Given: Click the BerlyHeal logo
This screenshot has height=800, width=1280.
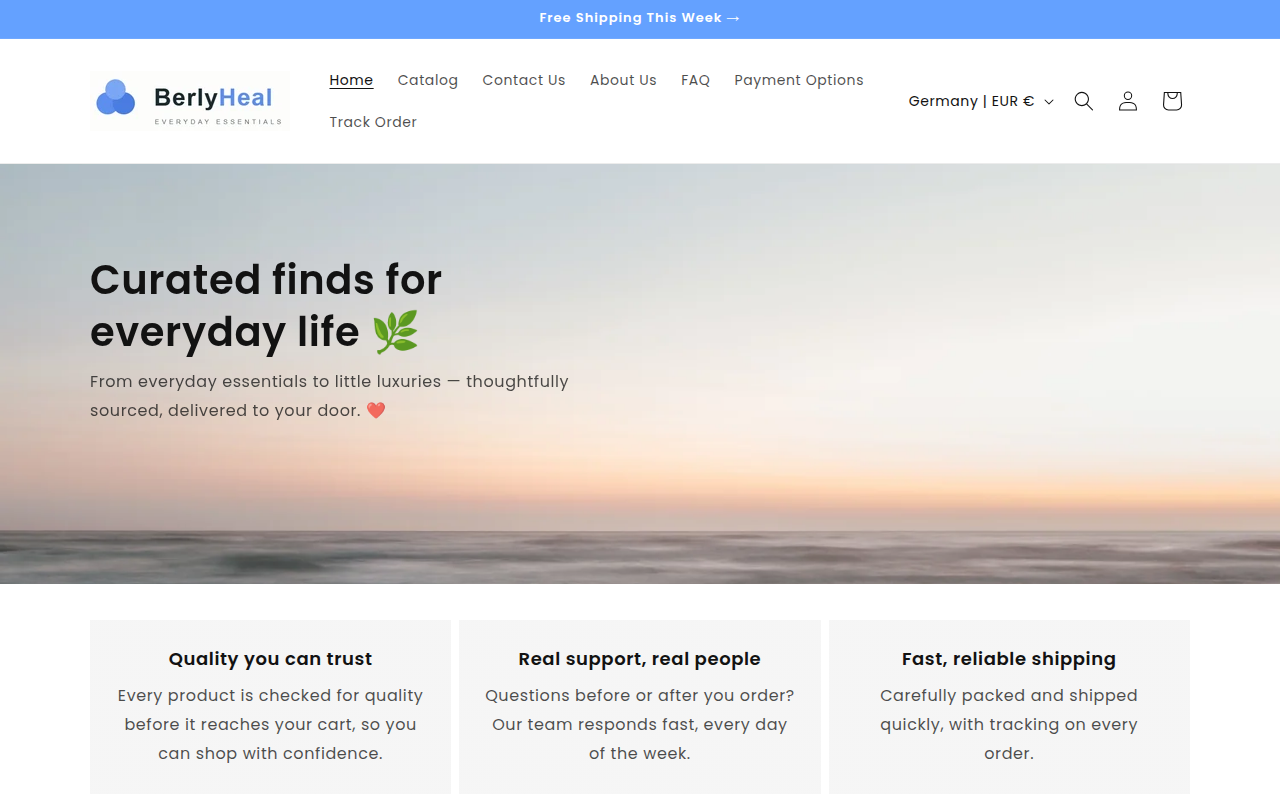Looking at the screenshot, I should tap(189, 101).
